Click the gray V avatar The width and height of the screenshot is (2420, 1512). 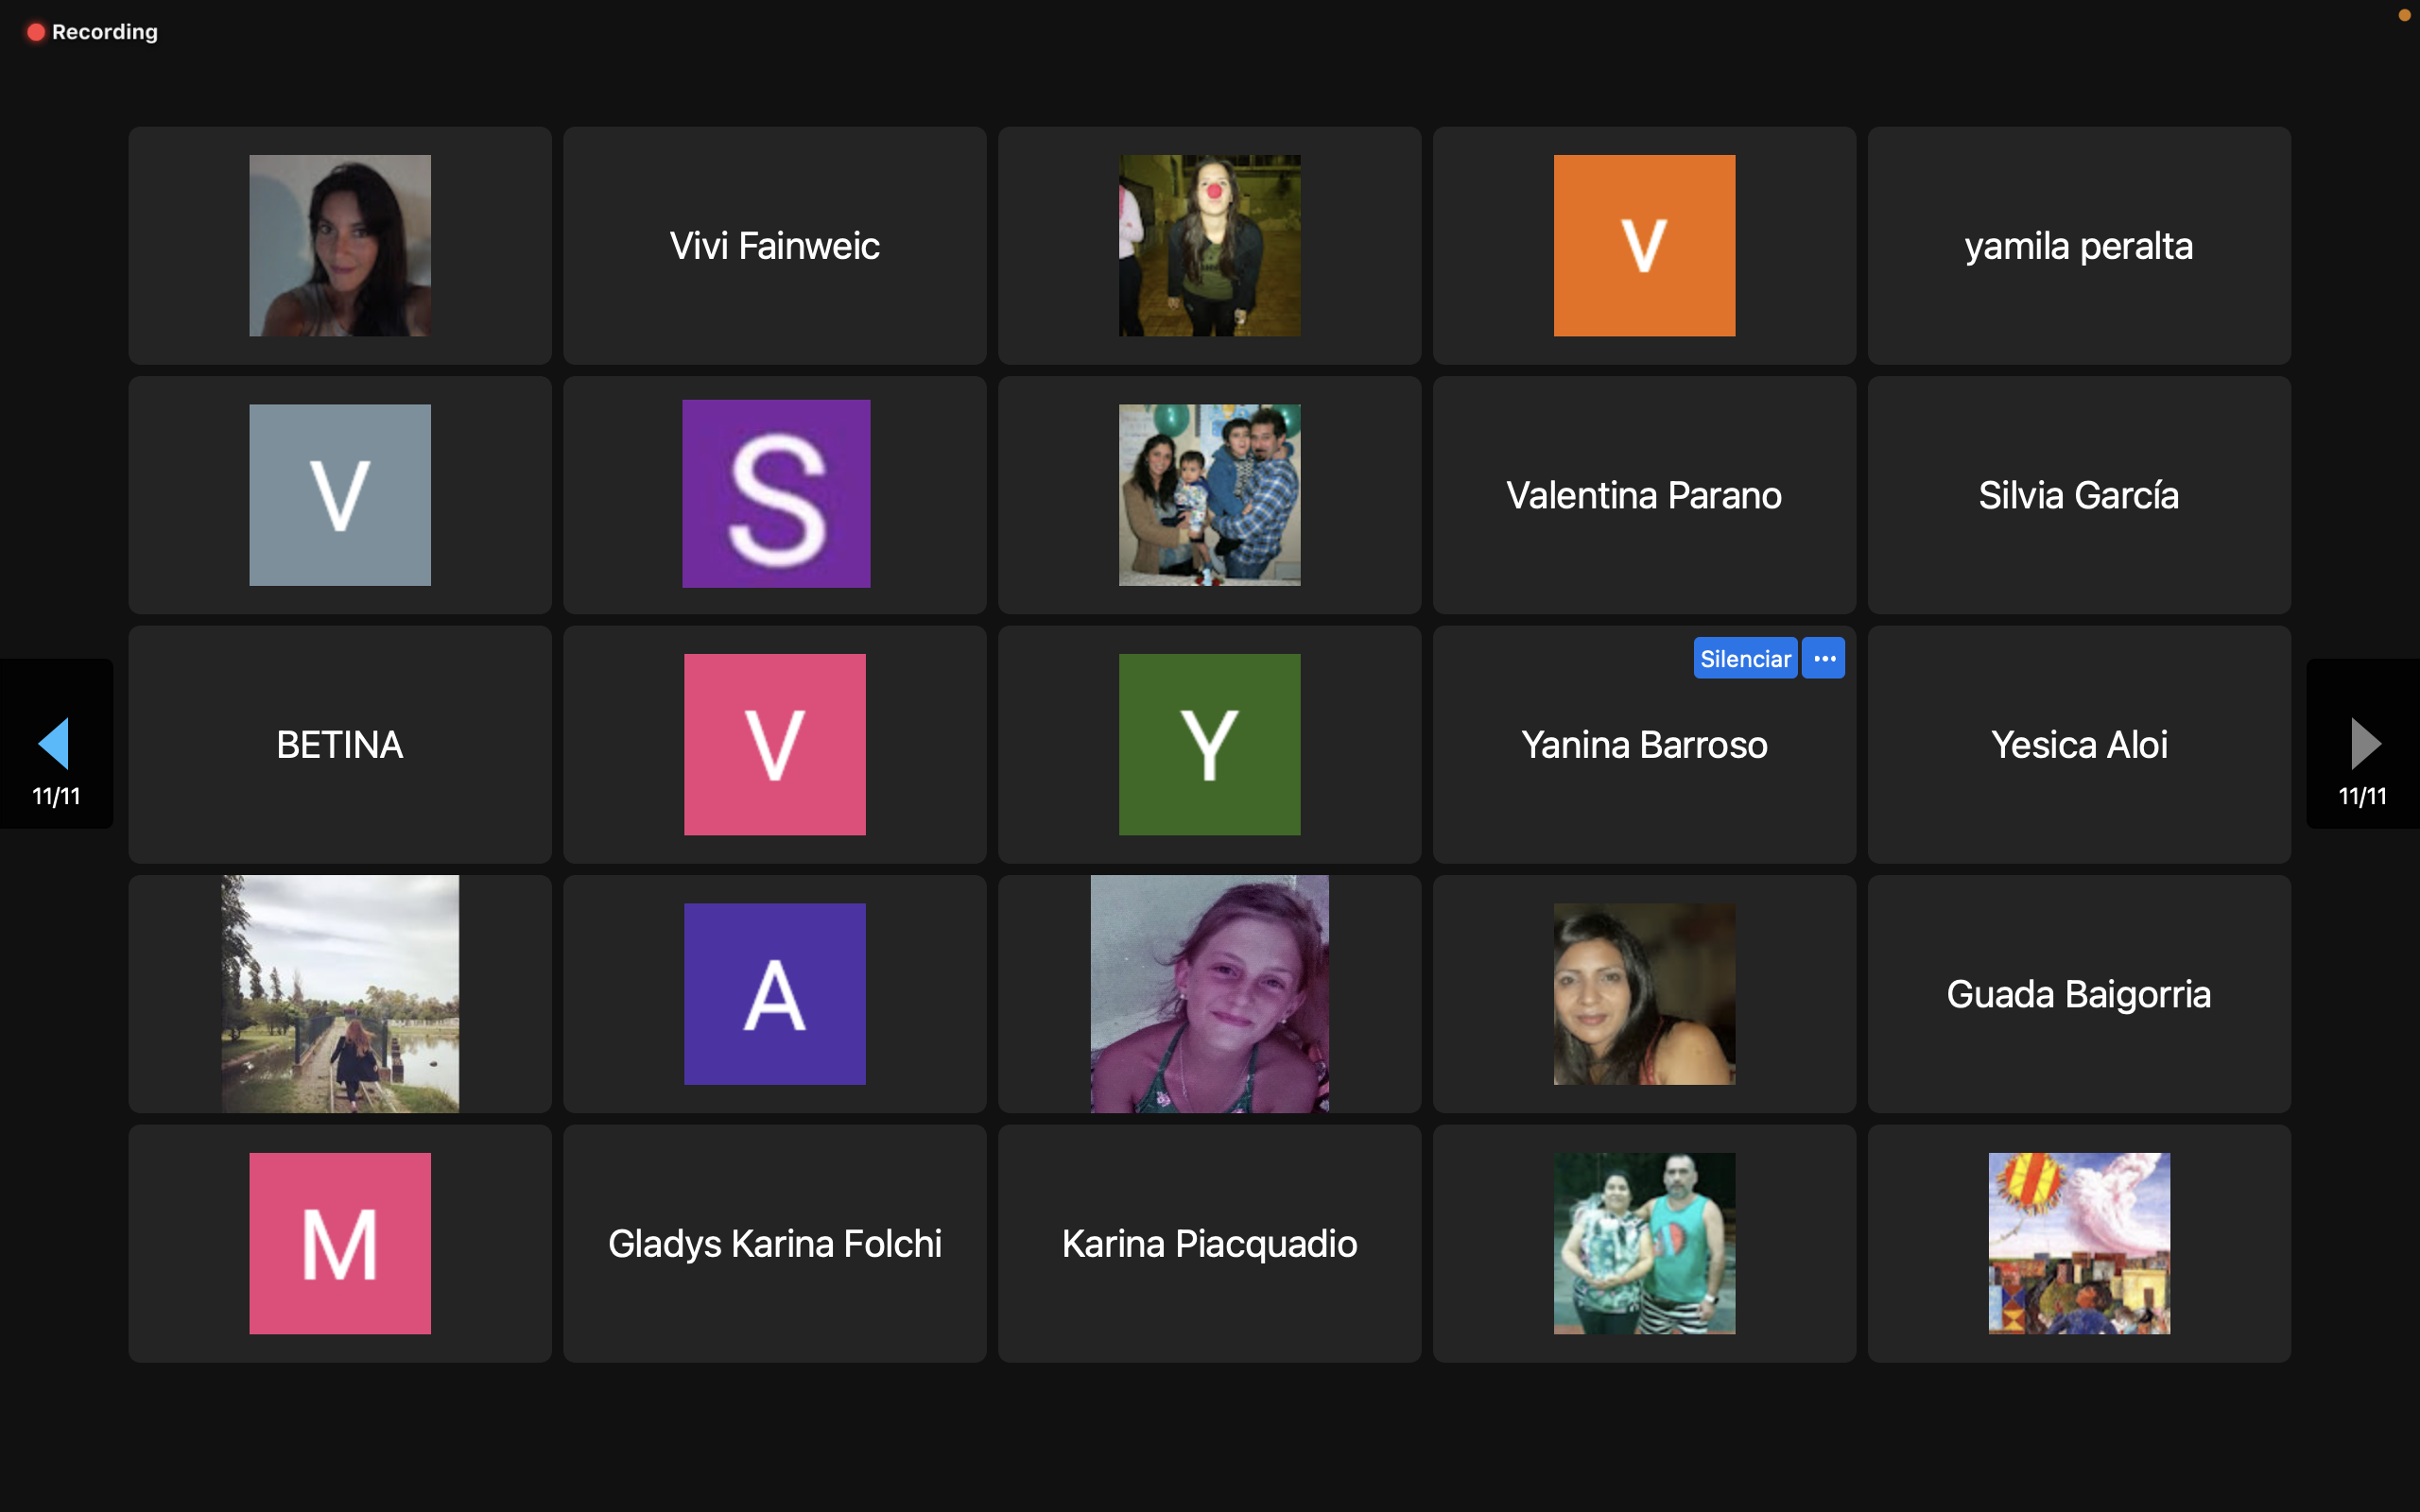tap(340, 495)
